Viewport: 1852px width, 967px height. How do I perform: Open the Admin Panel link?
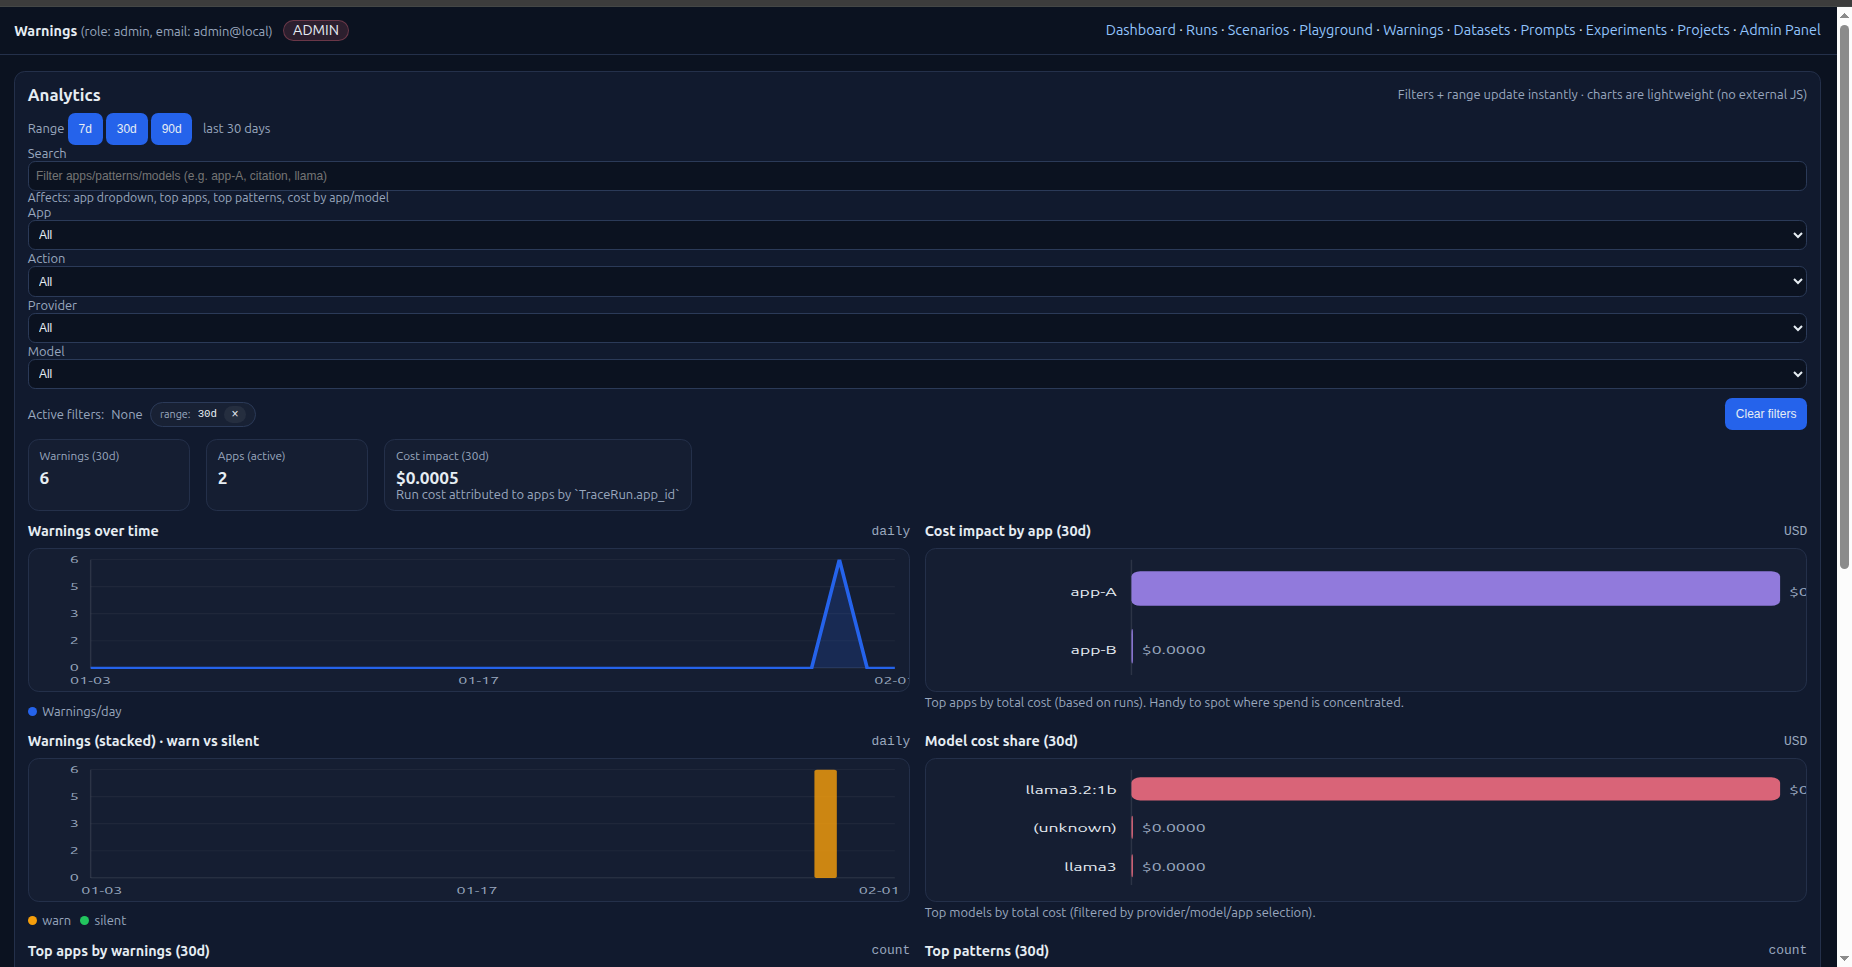pyautogui.click(x=1779, y=30)
